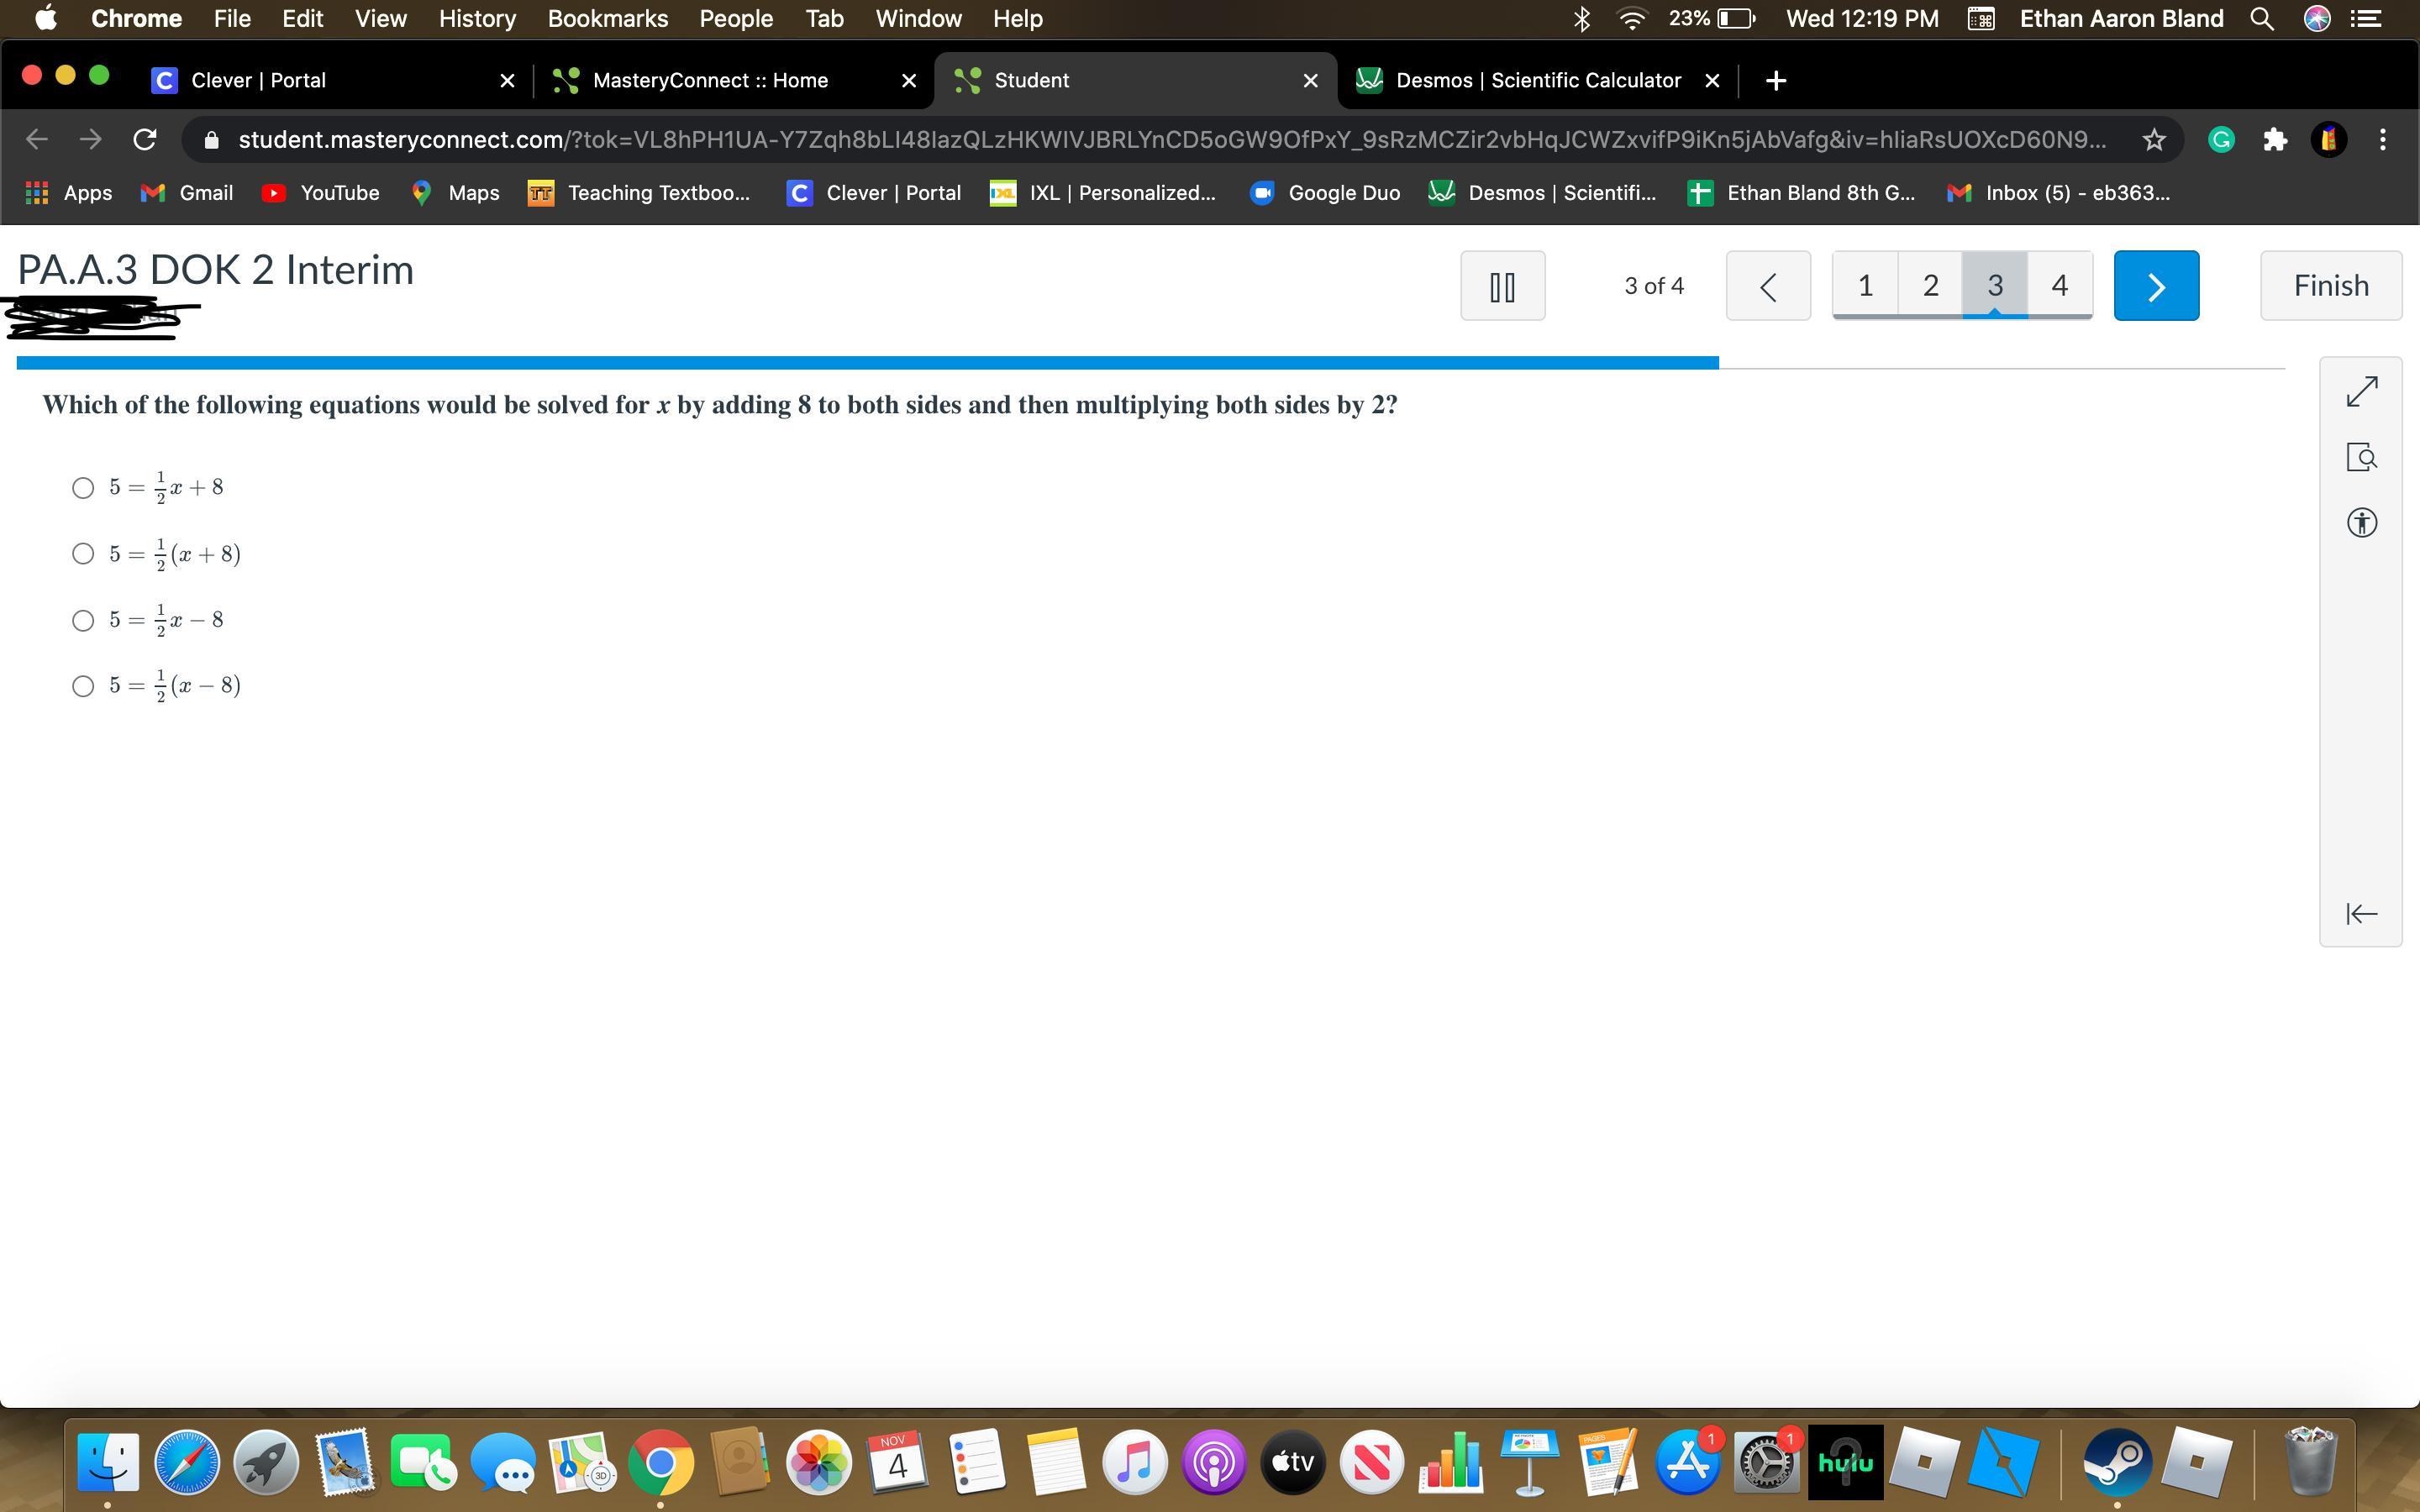Pause the assessment with the pause icon
Image resolution: width=2420 pixels, height=1512 pixels.
pyautogui.click(x=1502, y=286)
